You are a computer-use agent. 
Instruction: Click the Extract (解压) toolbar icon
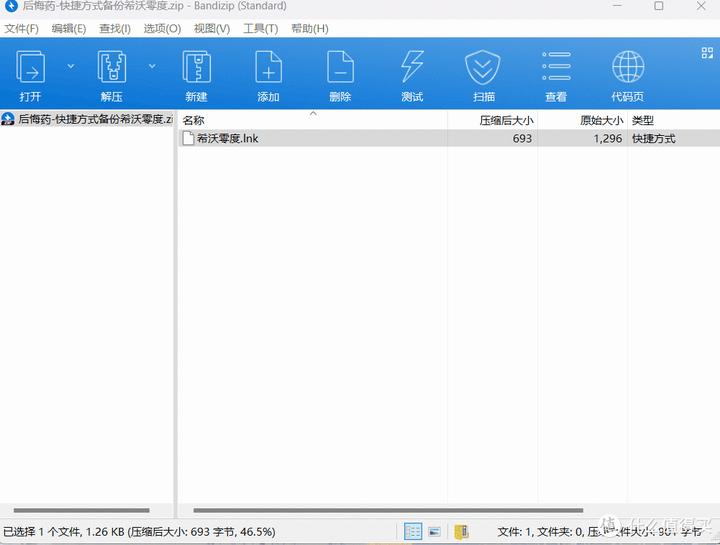pyautogui.click(x=112, y=67)
